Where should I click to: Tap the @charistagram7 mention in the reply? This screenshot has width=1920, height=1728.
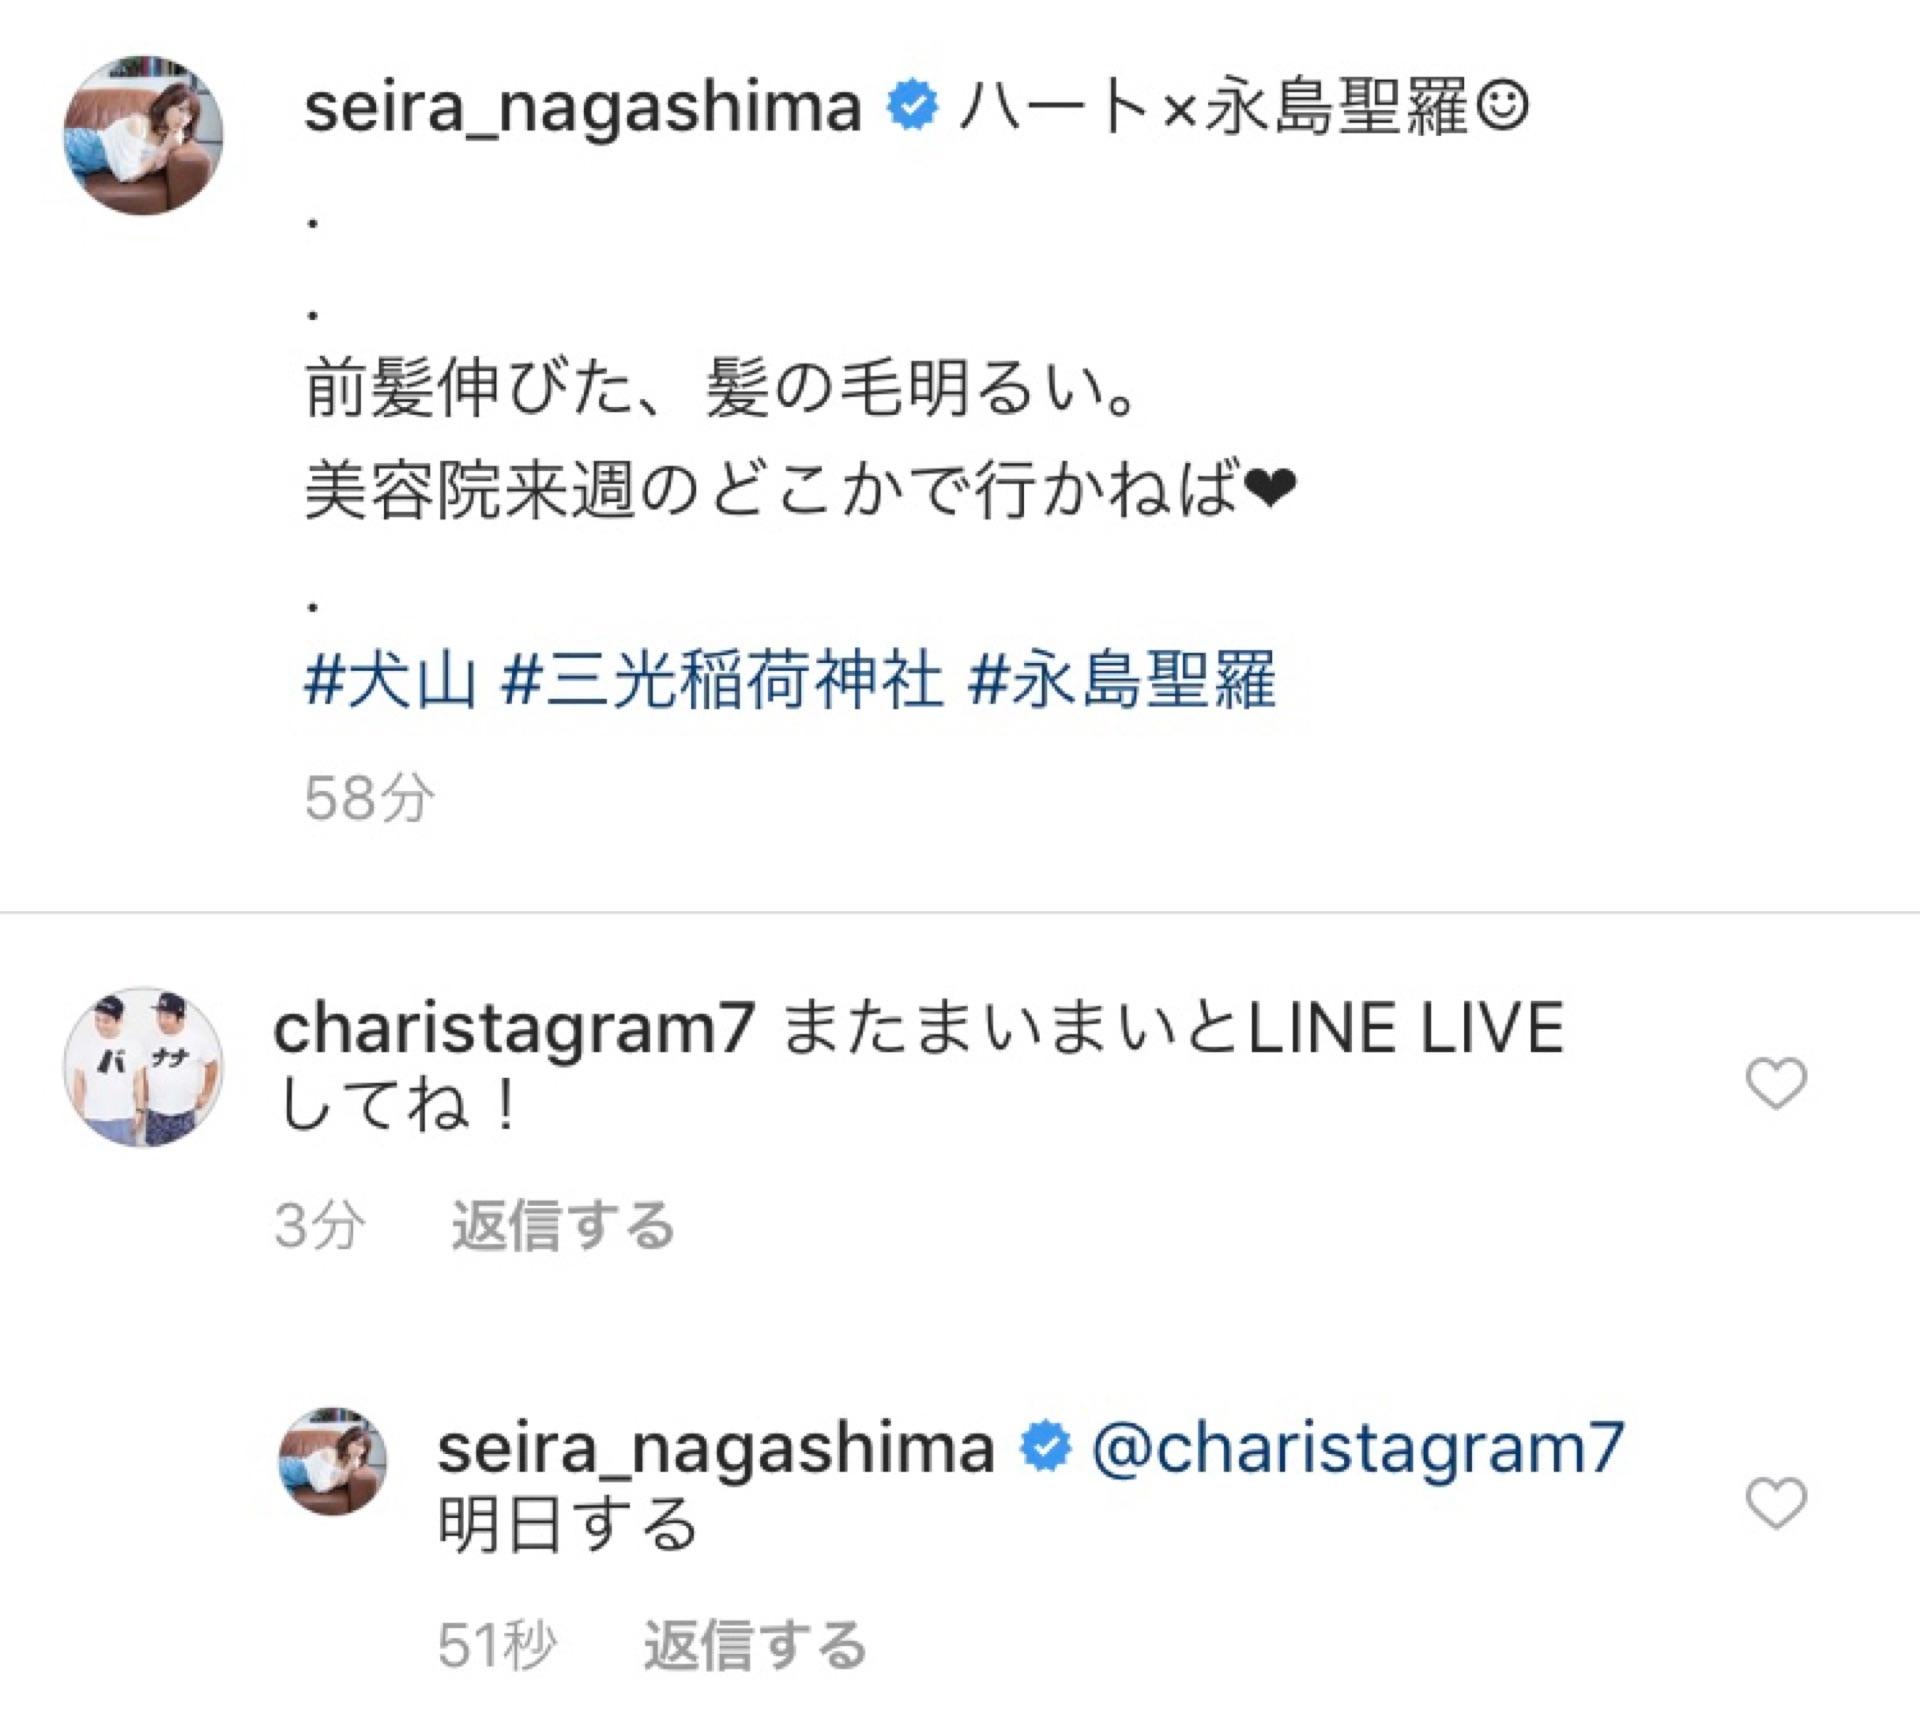point(1357,1448)
